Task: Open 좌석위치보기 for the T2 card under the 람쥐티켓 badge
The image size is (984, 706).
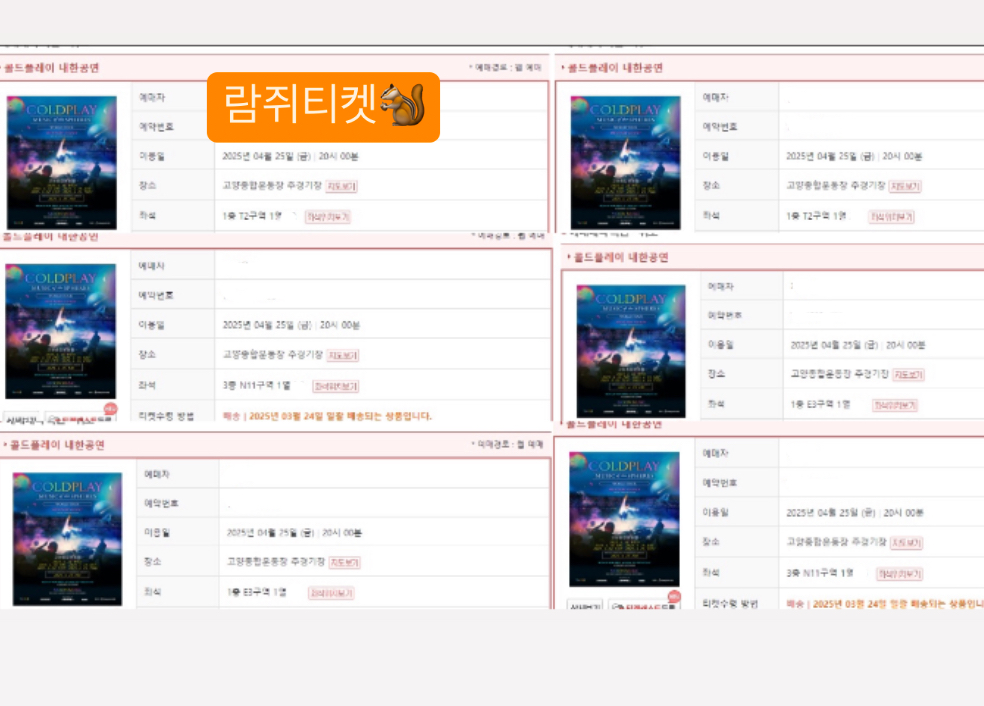Action: coord(328,217)
